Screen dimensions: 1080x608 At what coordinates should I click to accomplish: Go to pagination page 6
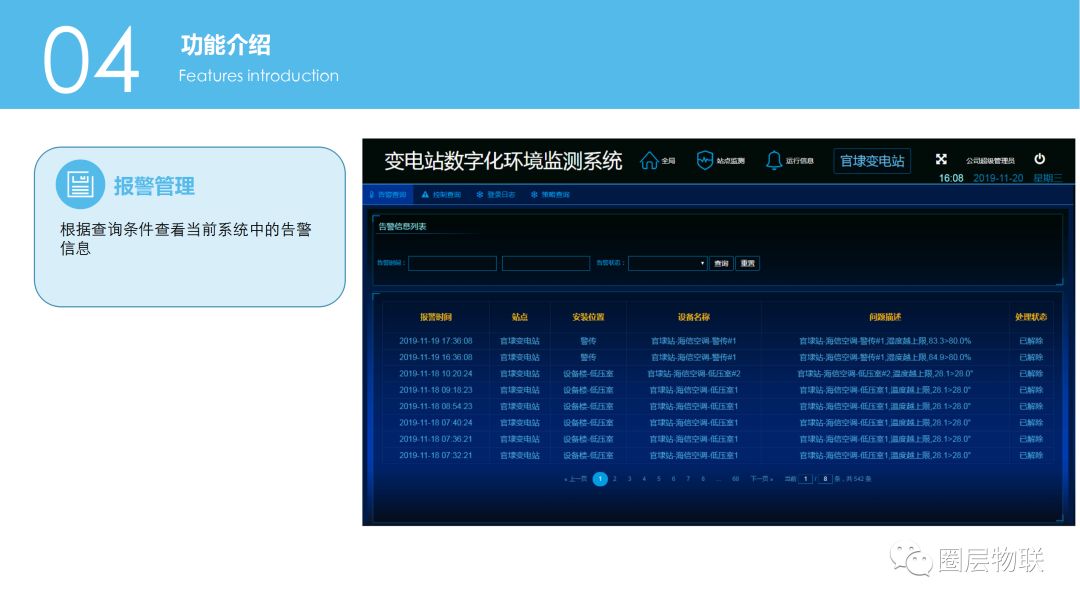pos(673,479)
